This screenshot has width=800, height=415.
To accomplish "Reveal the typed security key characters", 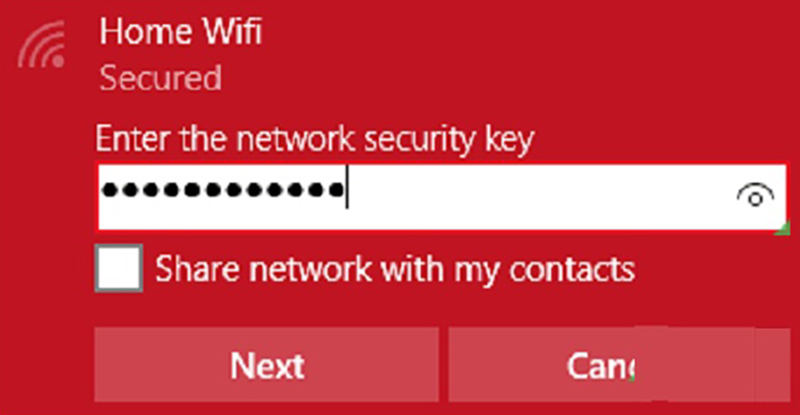I will point(755,196).
